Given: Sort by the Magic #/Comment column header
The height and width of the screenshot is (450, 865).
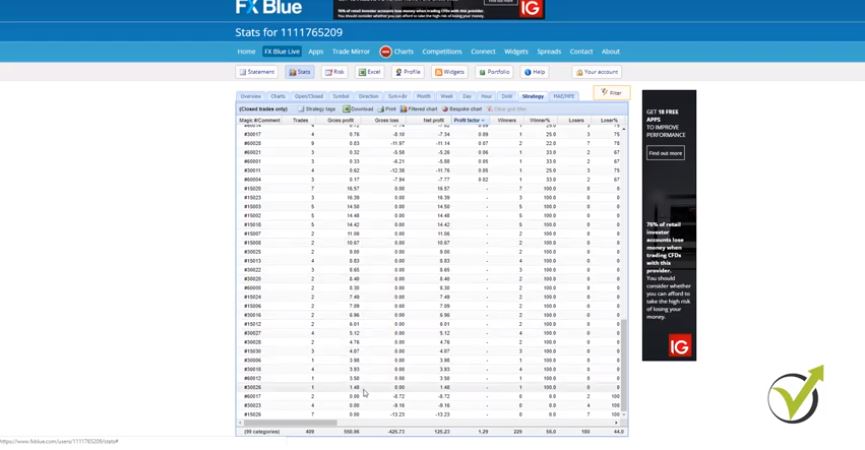Looking at the screenshot, I should [x=259, y=120].
